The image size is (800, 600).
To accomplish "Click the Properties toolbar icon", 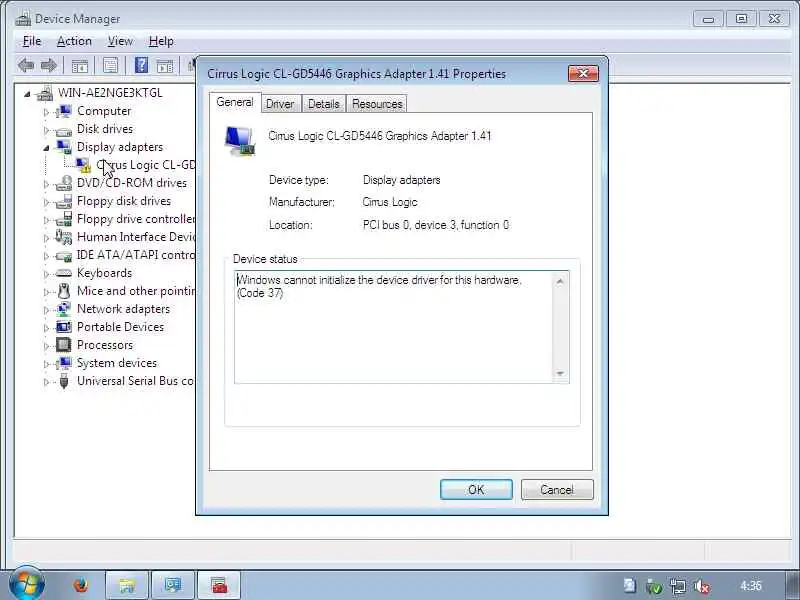I will pos(110,65).
